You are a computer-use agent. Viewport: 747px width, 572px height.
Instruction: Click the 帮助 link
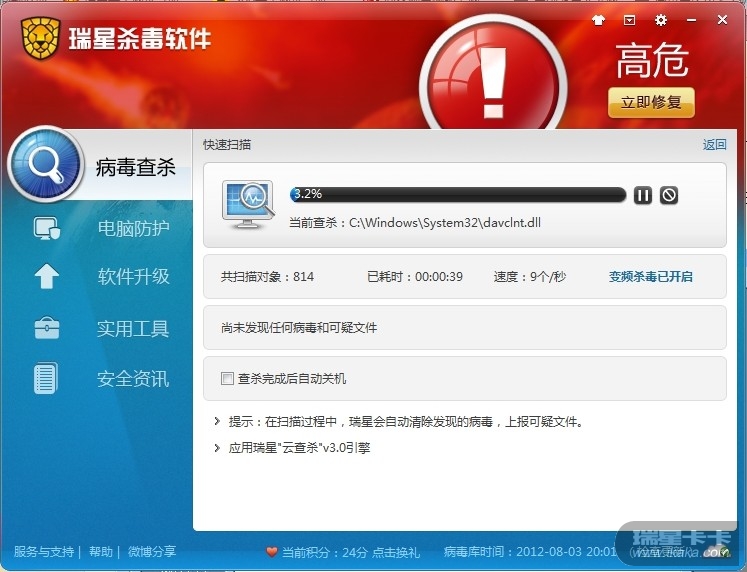pyautogui.click(x=101, y=552)
